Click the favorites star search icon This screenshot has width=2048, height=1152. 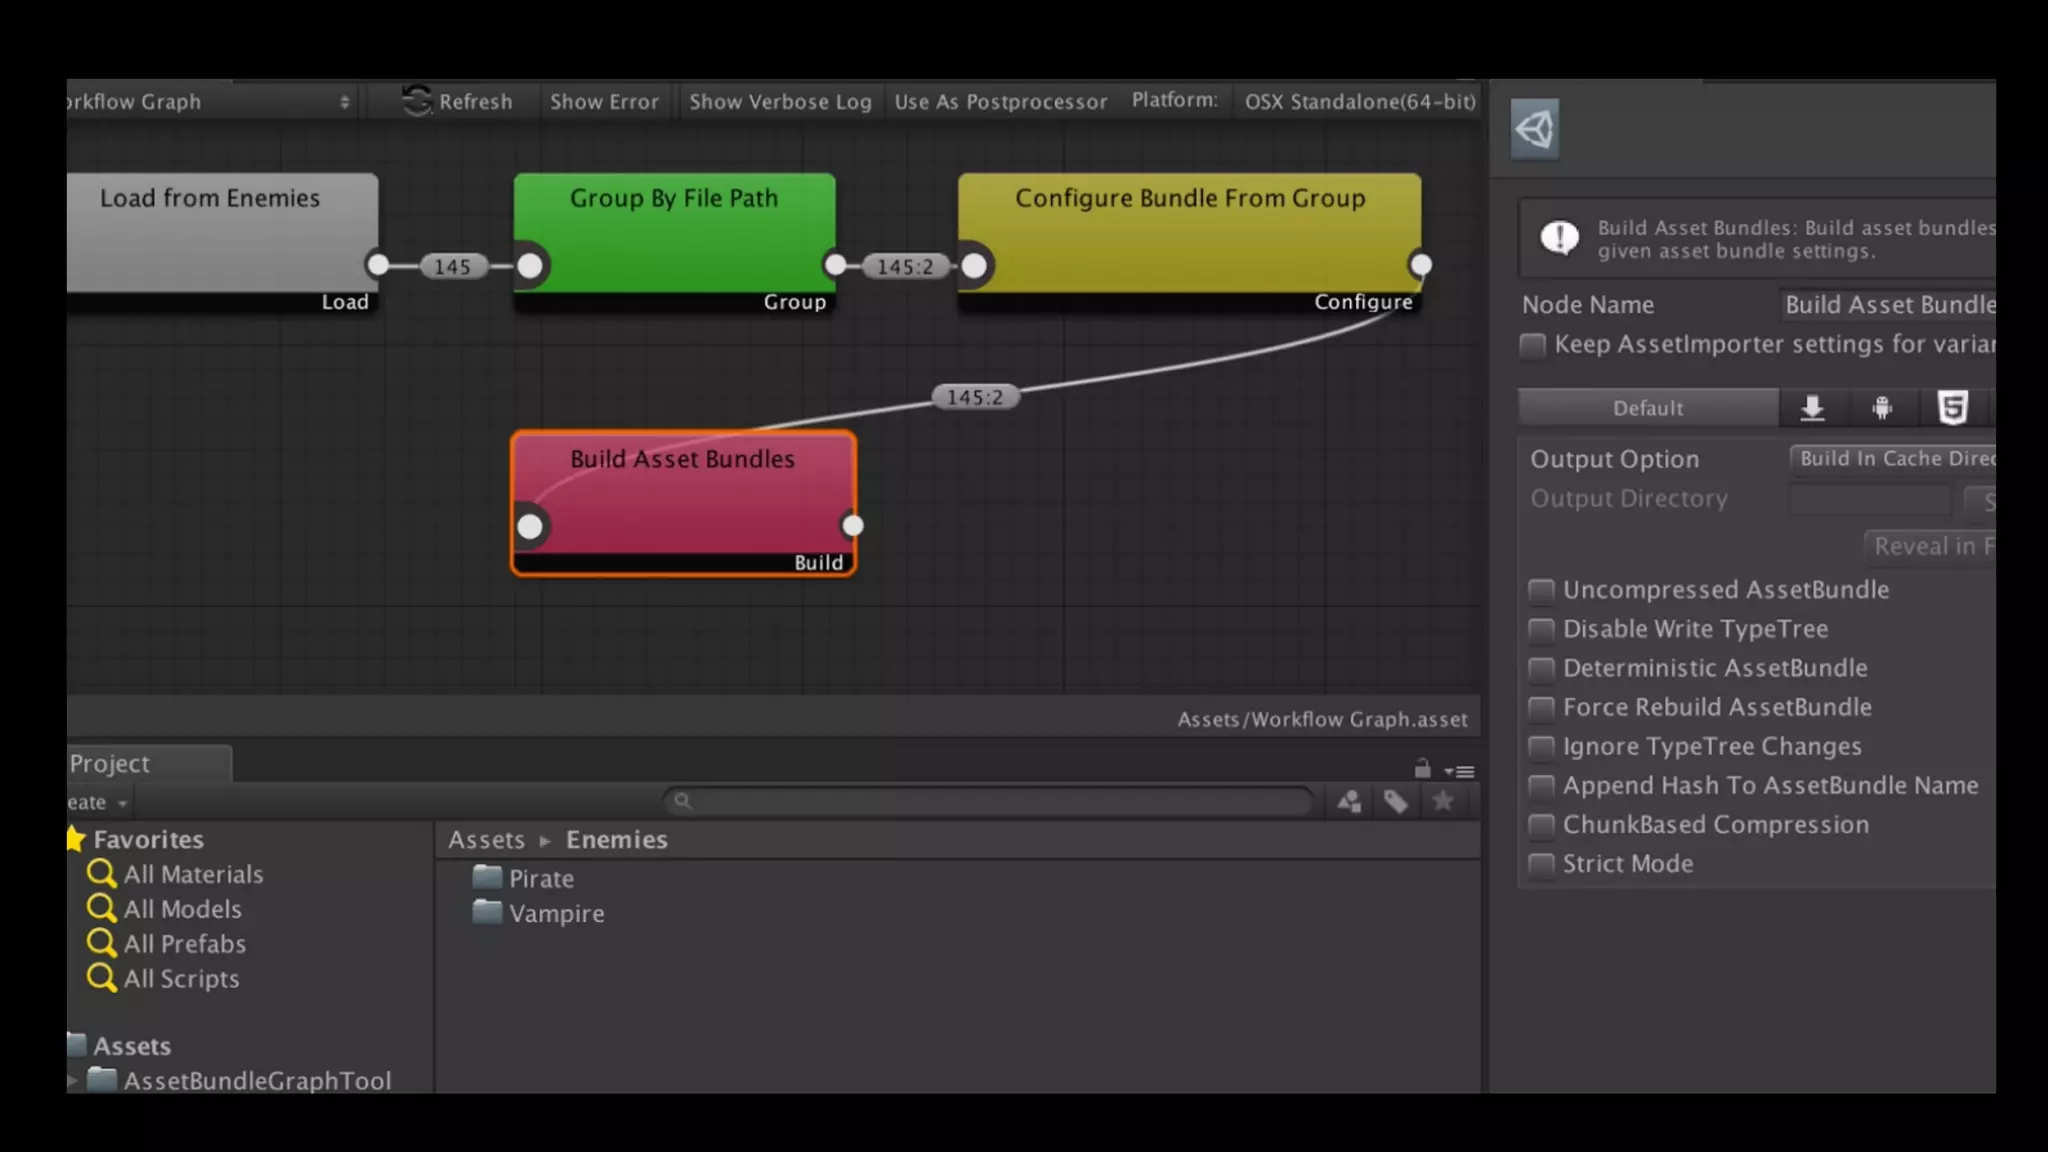[x=1442, y=801]
